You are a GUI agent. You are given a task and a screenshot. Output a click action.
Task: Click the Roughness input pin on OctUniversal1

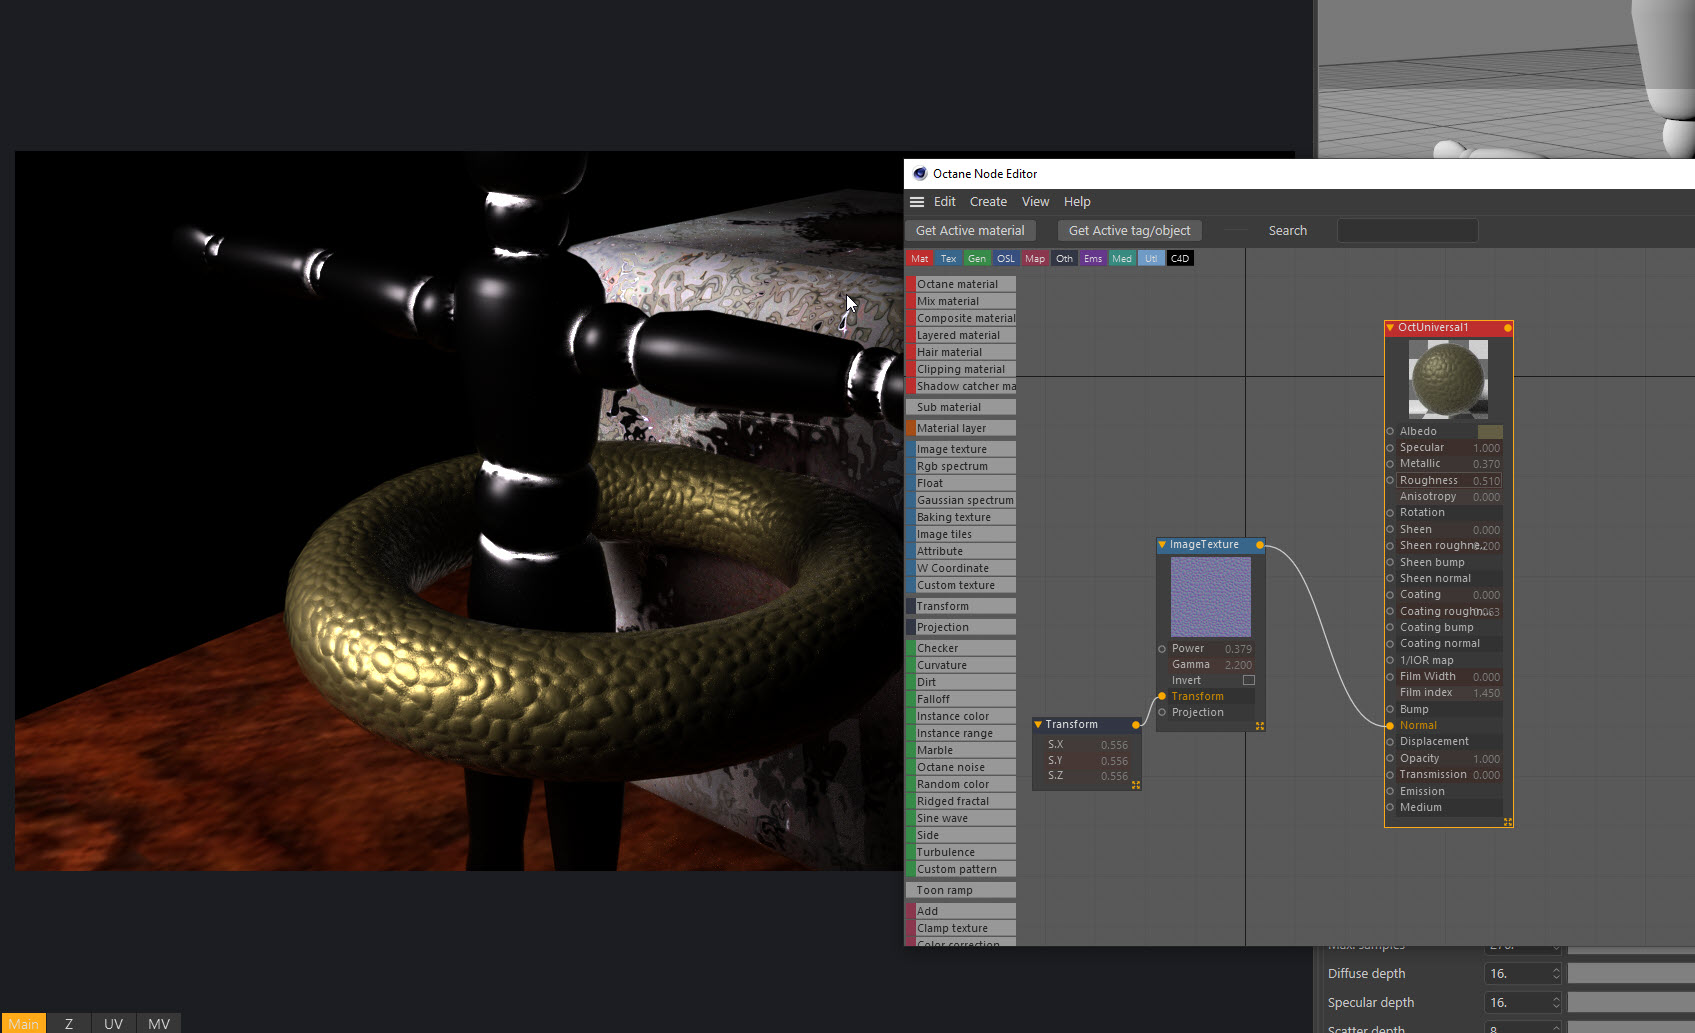point(1390,481)
